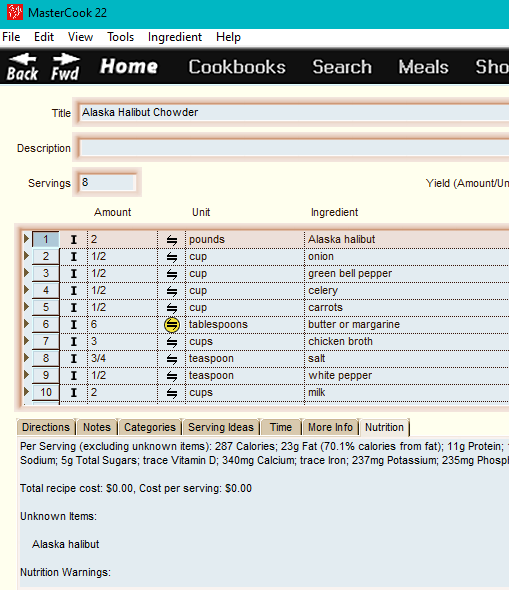
Task: Switch to the Directions tab
Action: (46, 427)
